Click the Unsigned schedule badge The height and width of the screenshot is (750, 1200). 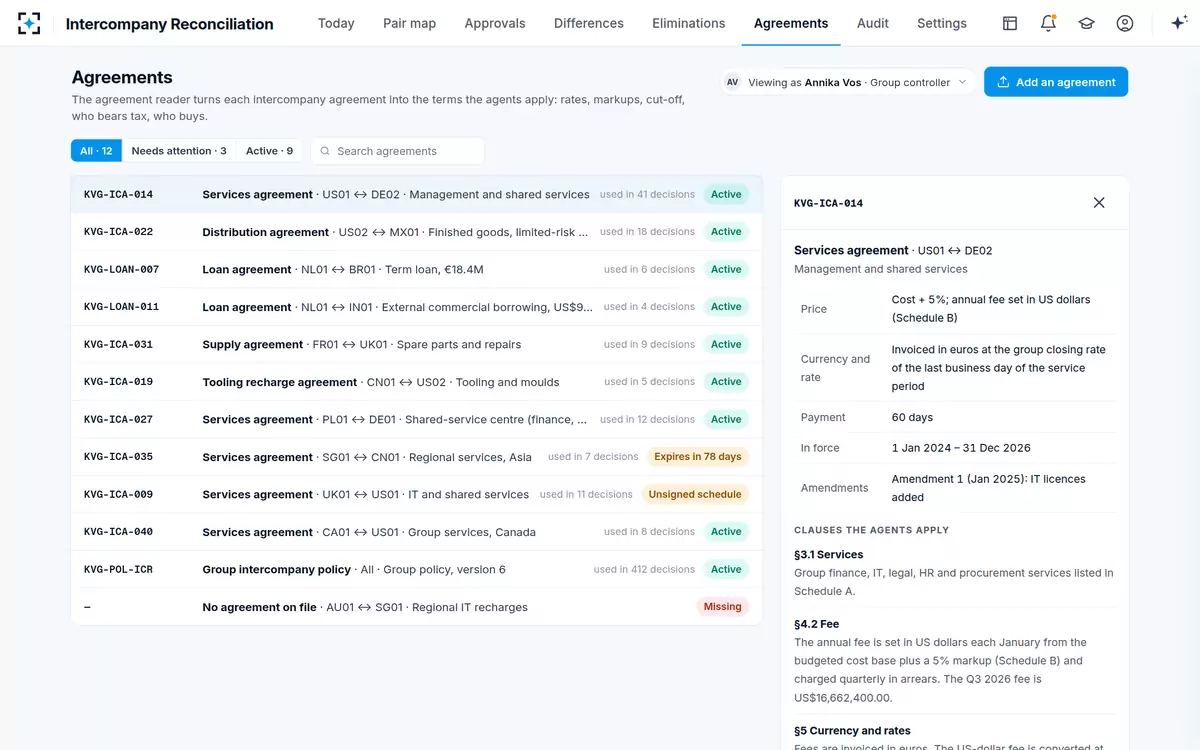point(695,494)
